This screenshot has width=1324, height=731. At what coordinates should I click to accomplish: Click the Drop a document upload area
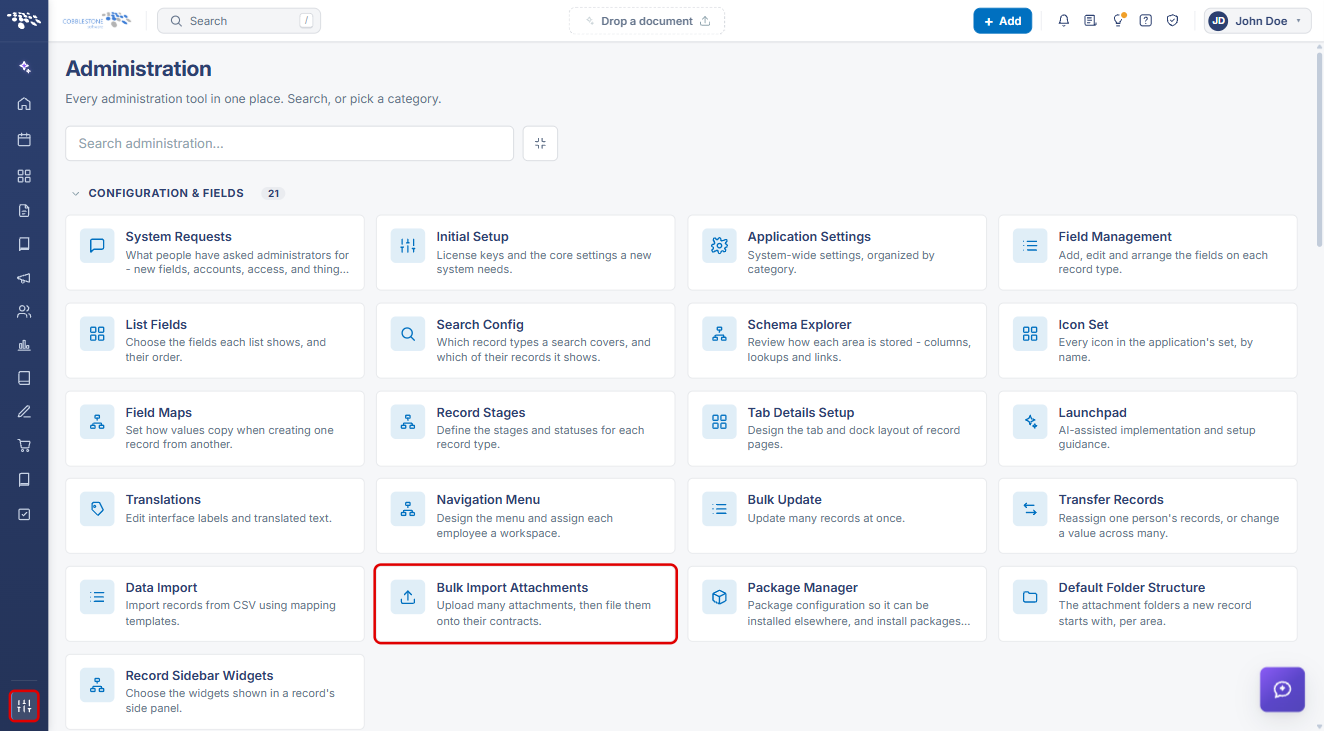(x=647, y=21)
